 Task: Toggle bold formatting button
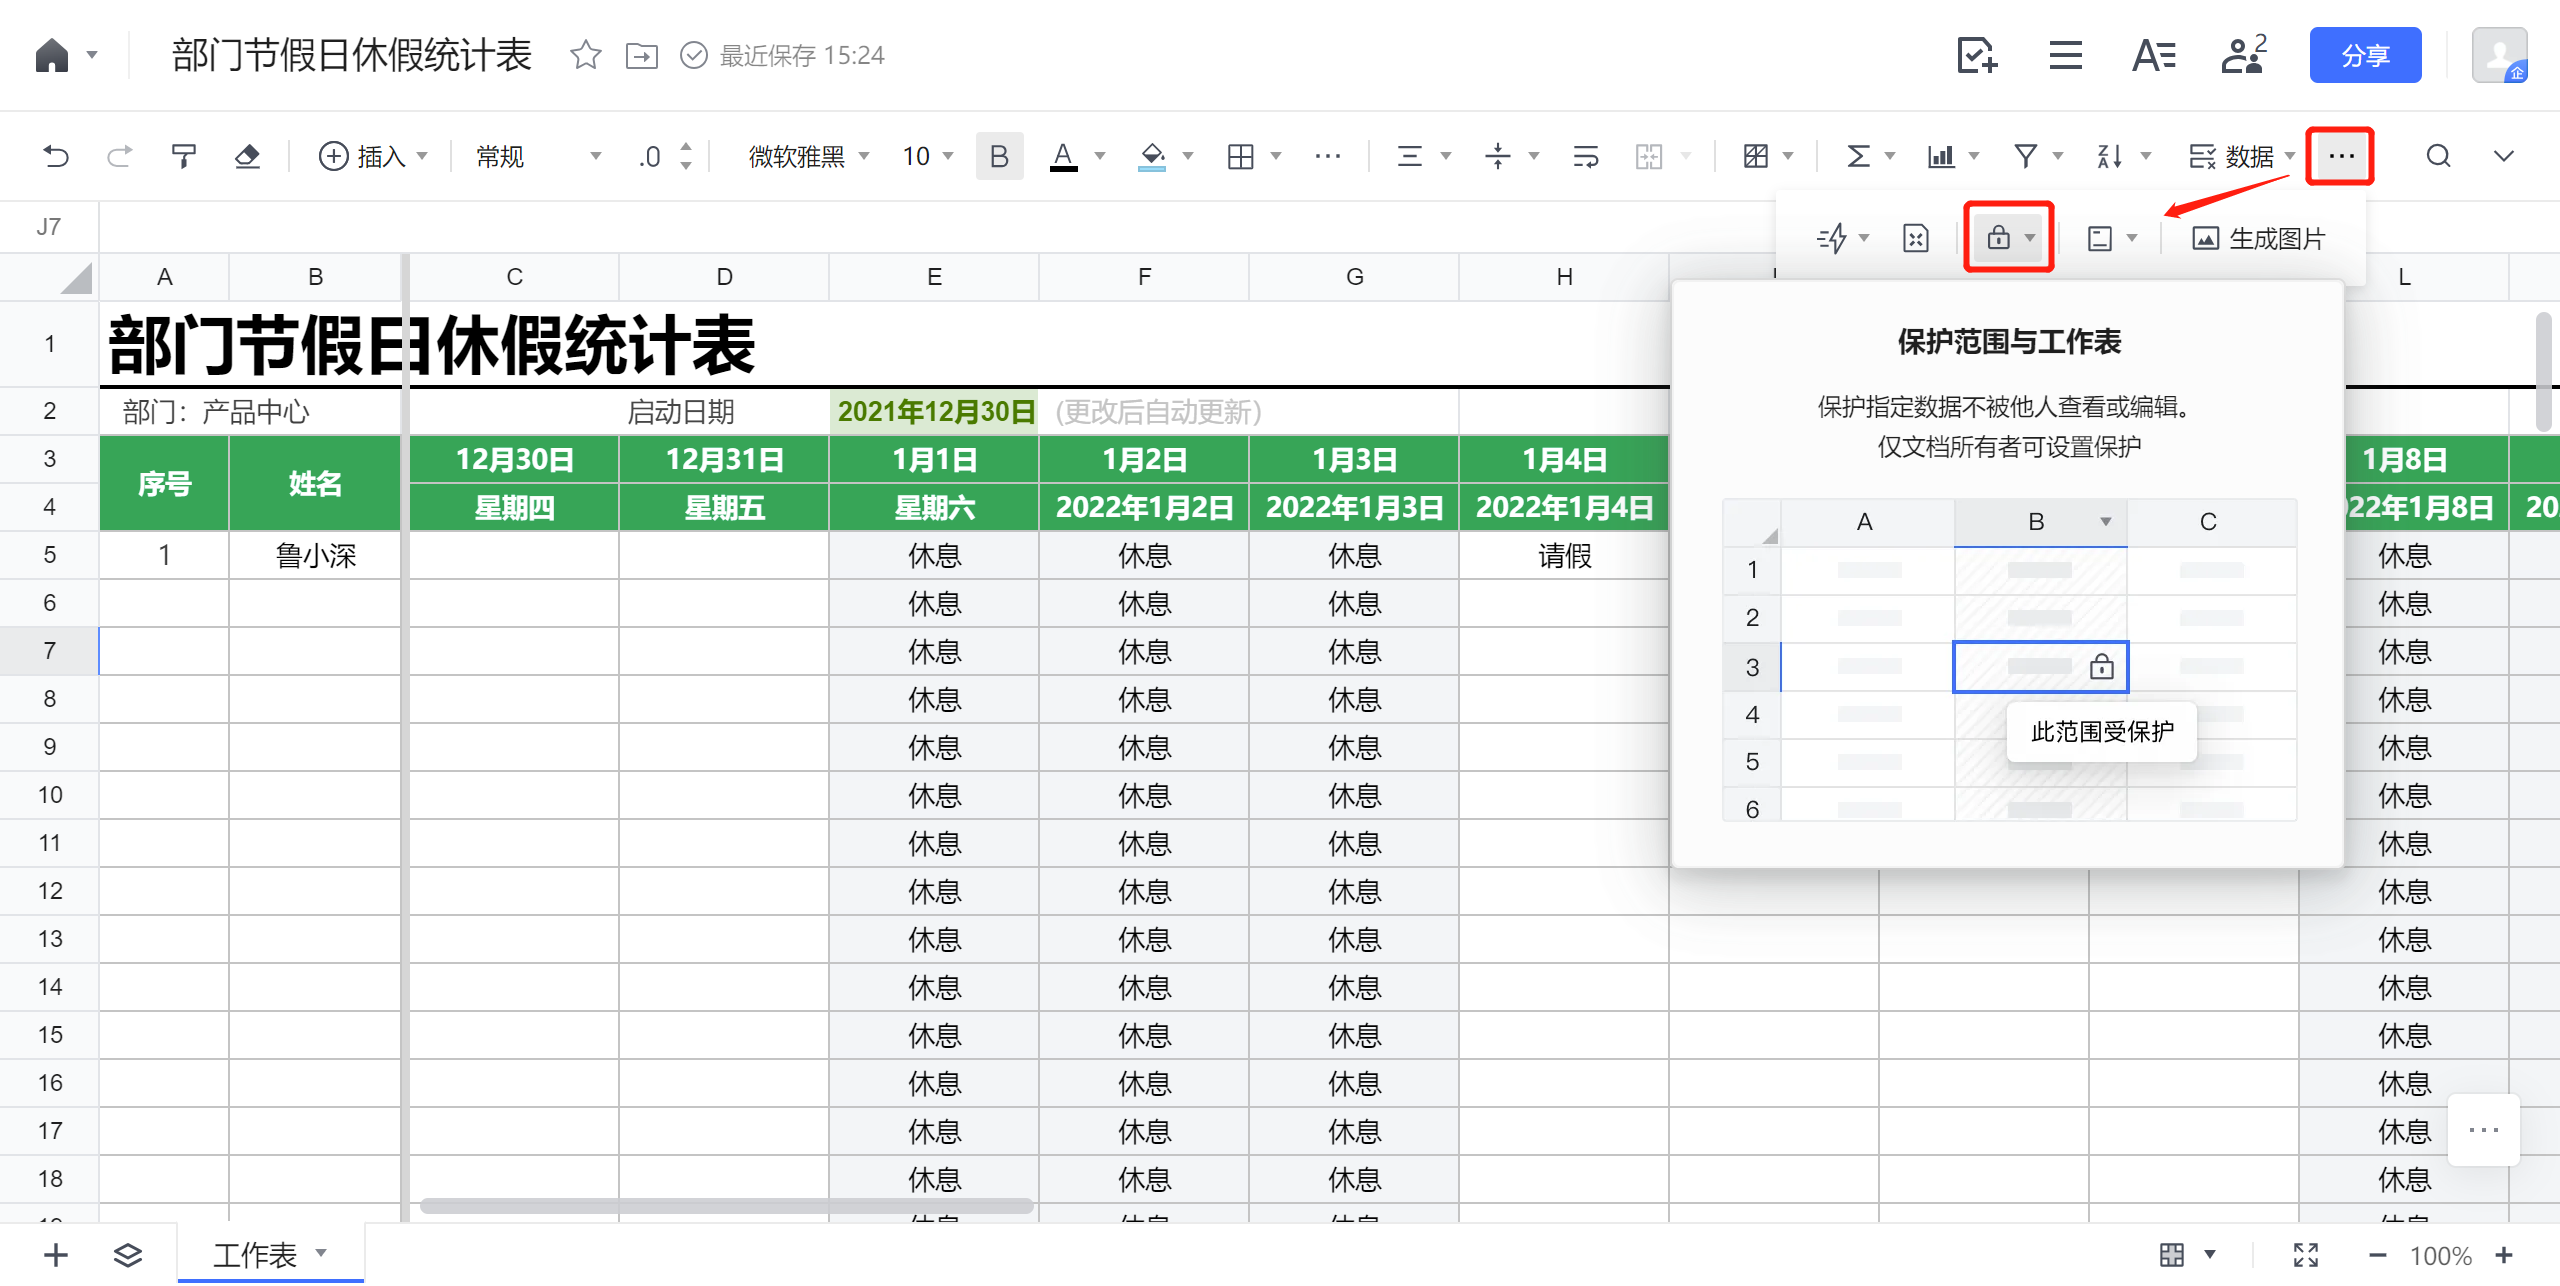coord(998,156)
